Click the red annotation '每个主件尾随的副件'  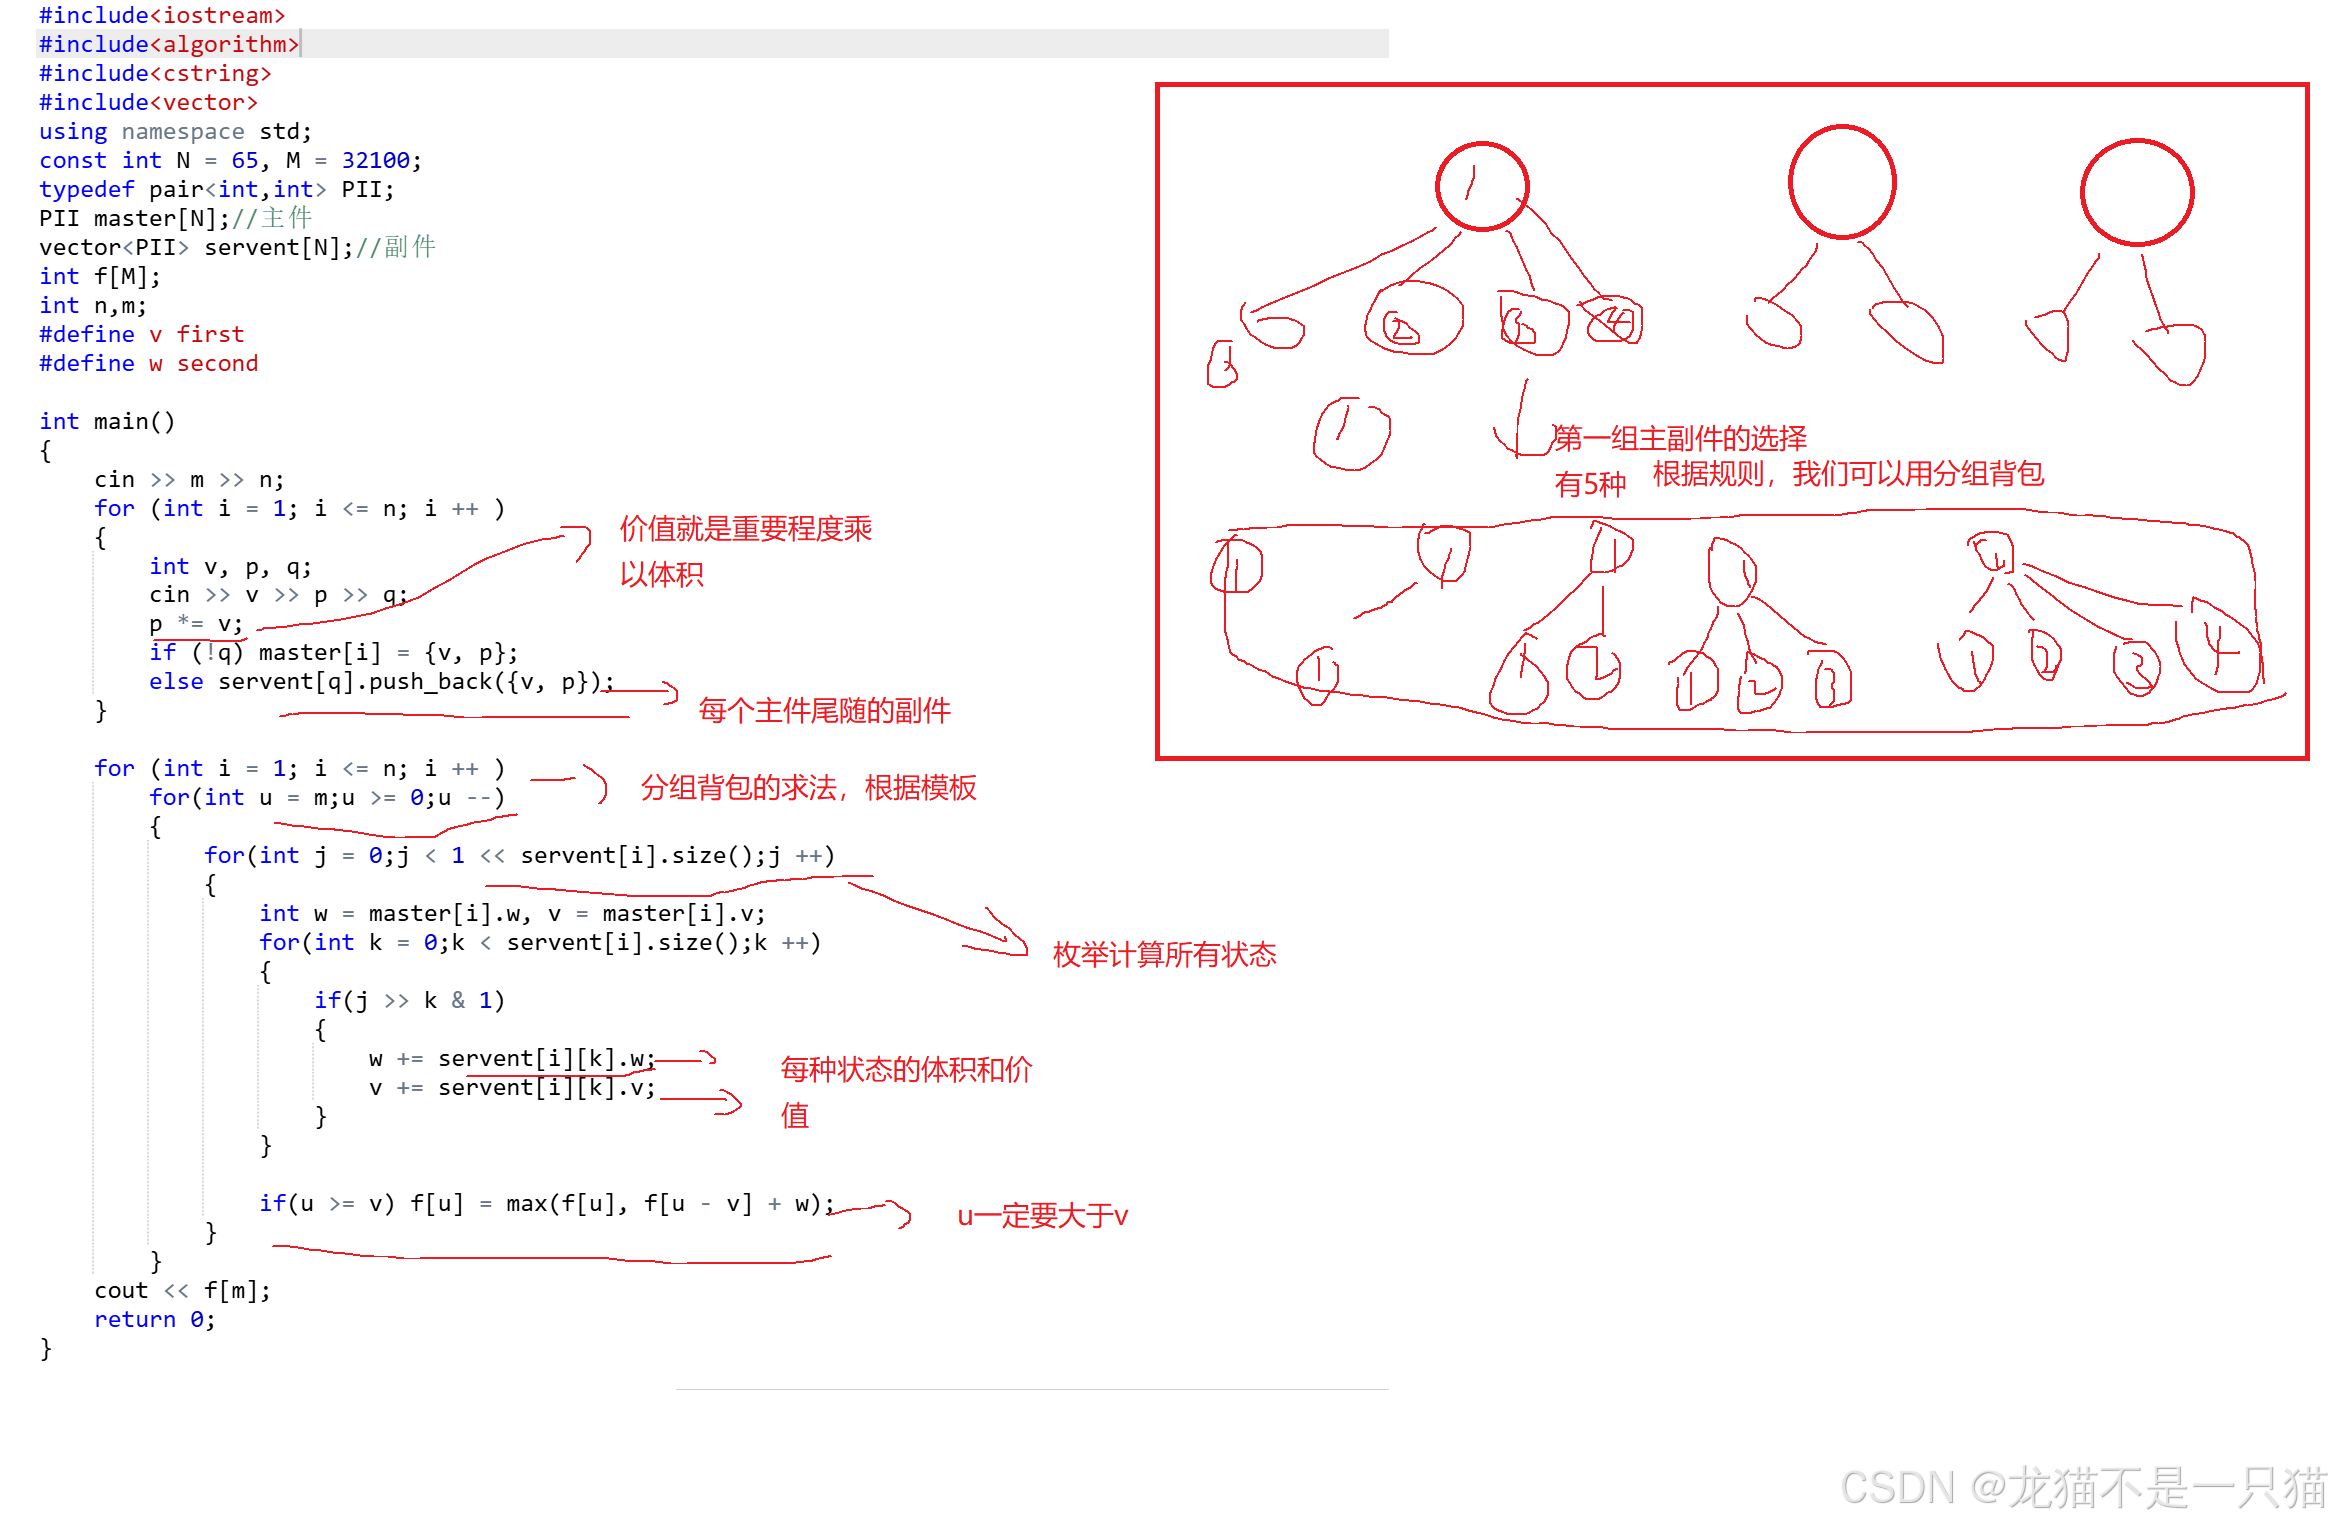[x=824, y=710]
